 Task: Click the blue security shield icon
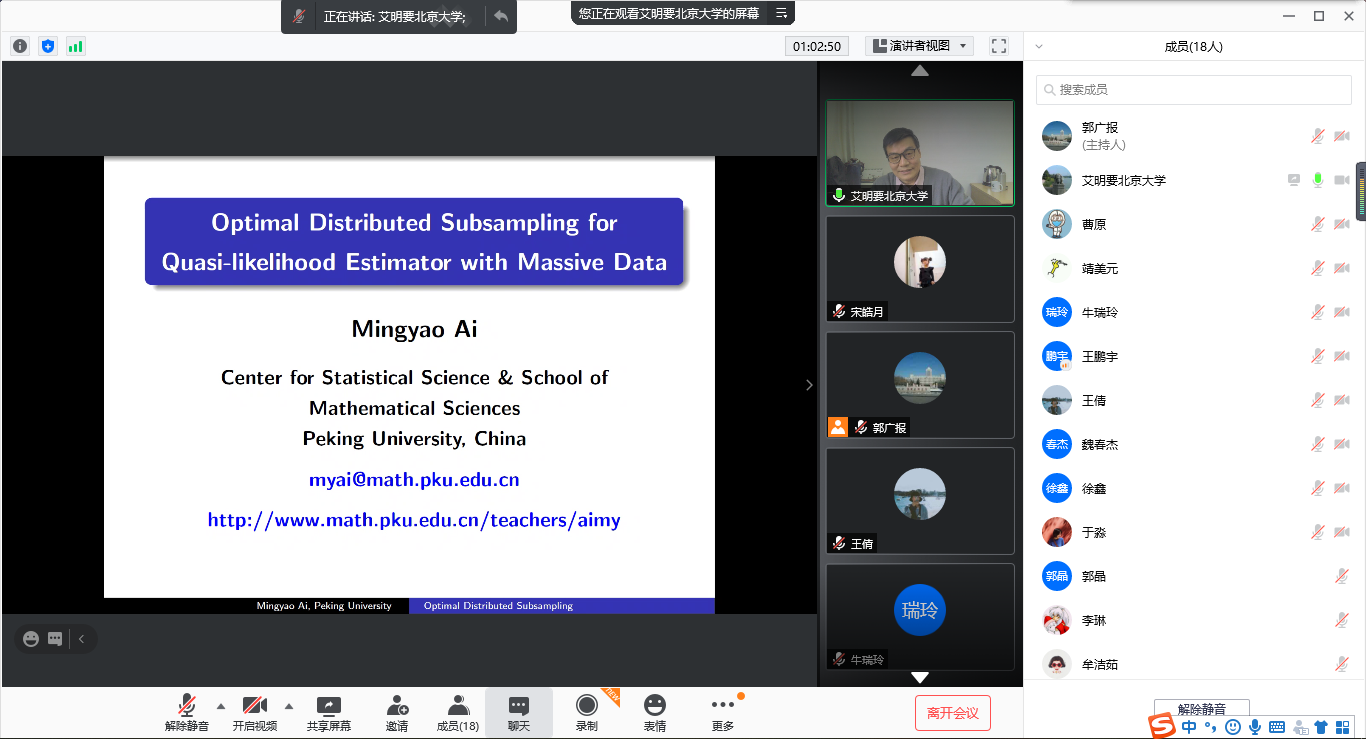click(48, 46)
